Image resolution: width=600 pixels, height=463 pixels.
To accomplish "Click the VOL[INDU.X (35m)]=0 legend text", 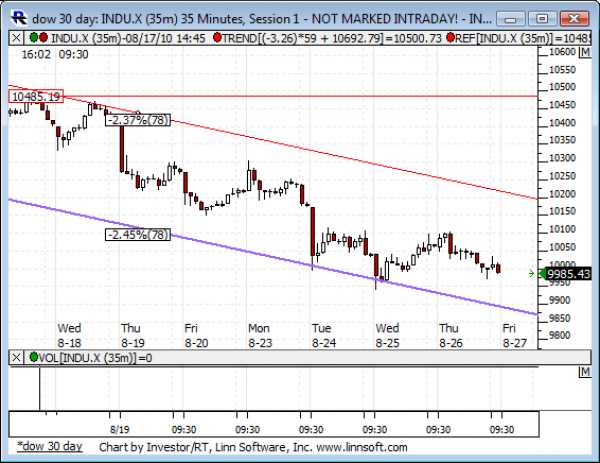I will [x=96, y=358].
